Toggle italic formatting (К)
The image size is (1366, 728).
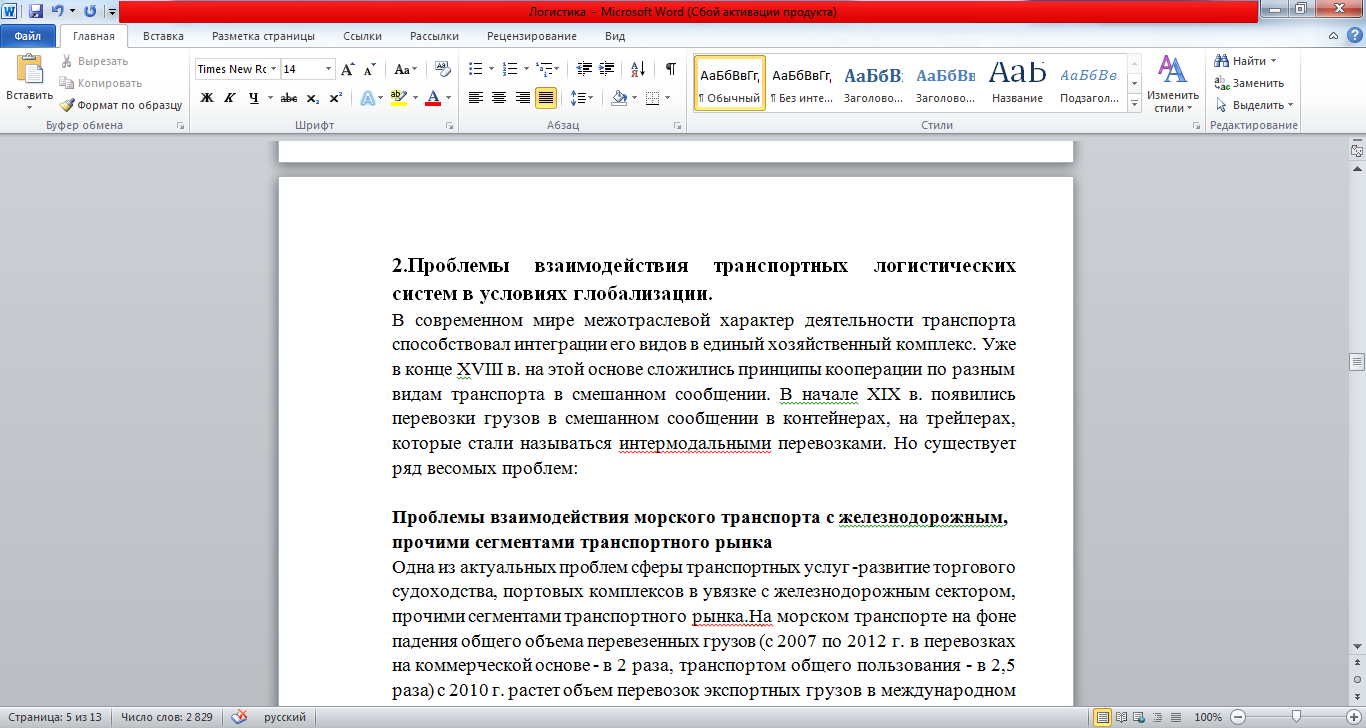[x=230, y=97]
